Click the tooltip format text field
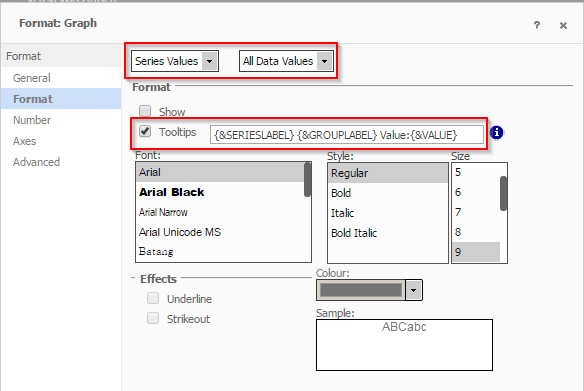 point(347,134)
